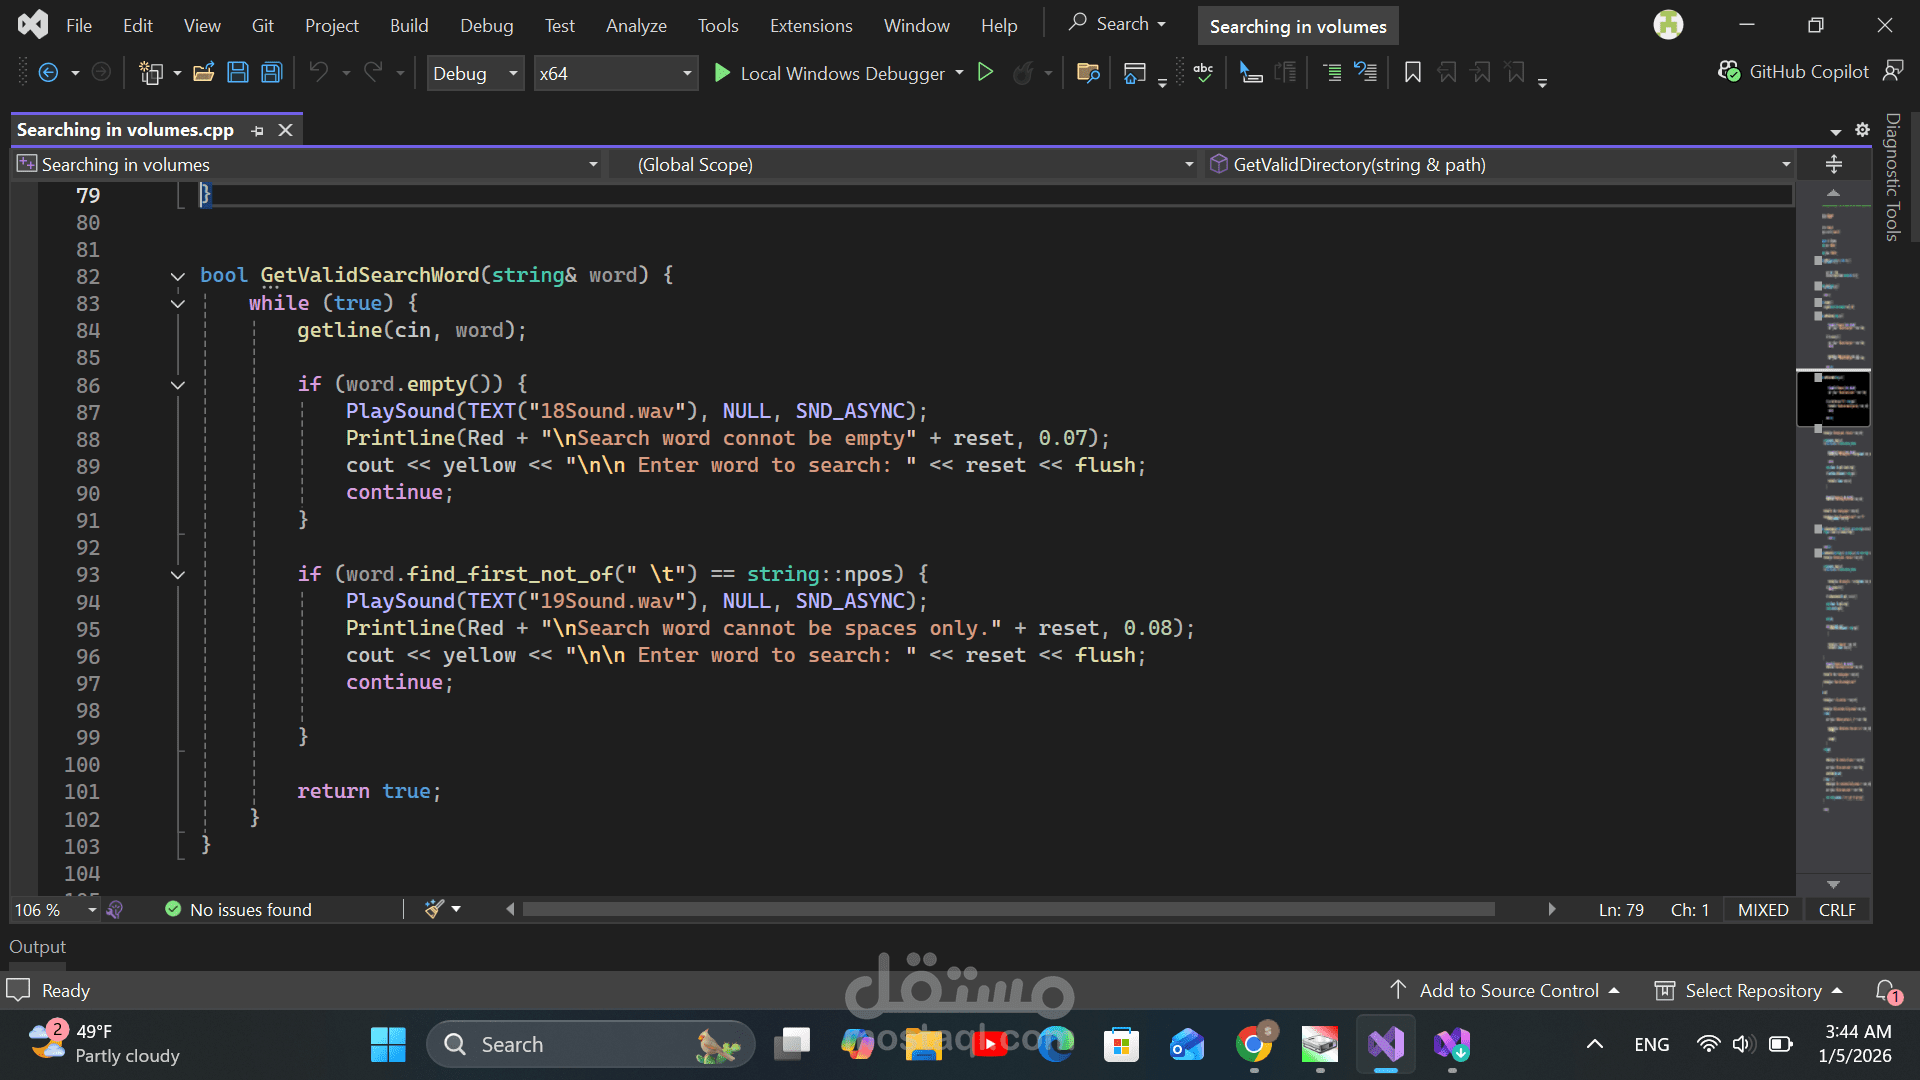Click the GitHub Copilot status button
This screenshot has width=1920, height=1080.
click(1794, 72)
